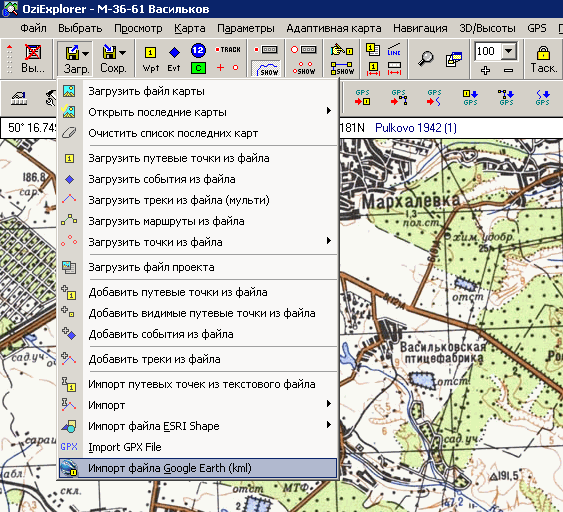The image size is (563, 512).
Task: Open the Навигация menu
Action: (420, 28)
